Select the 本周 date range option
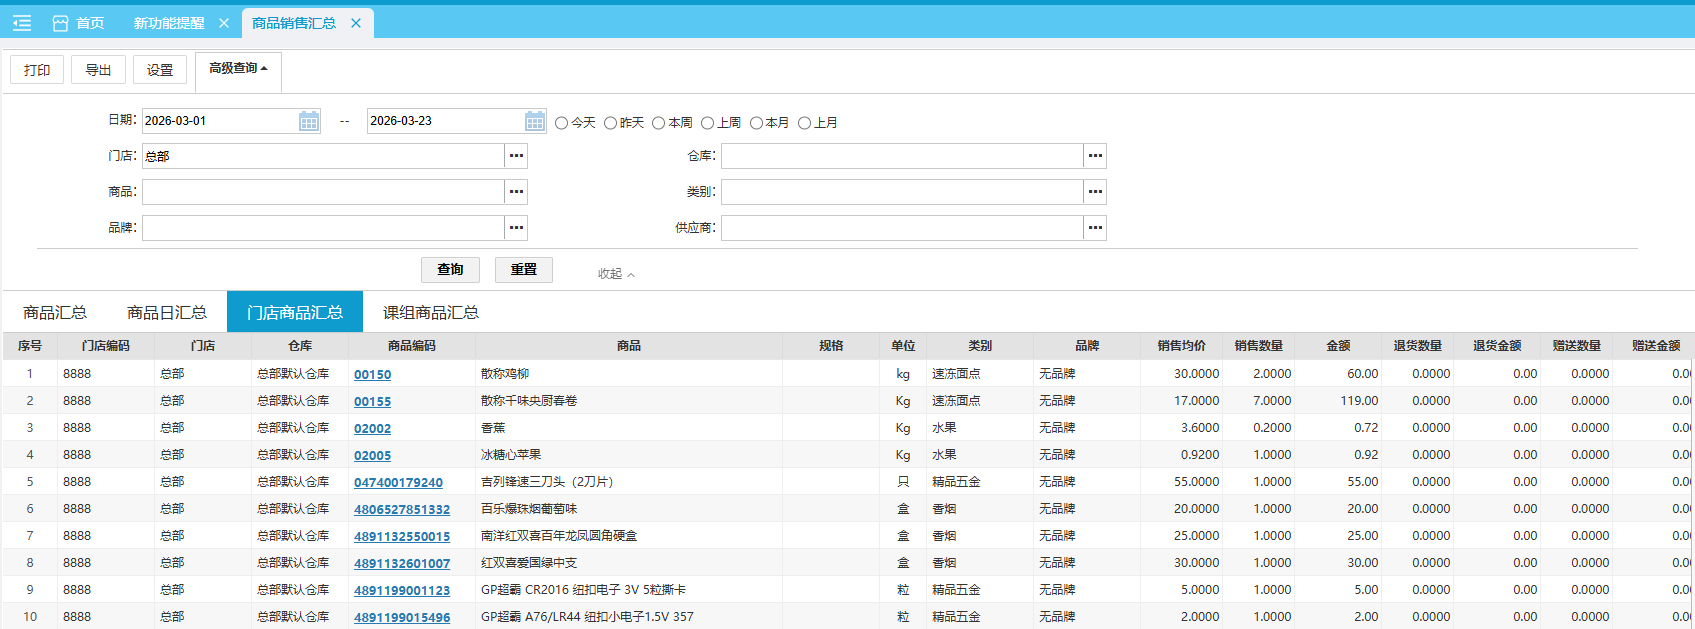 pyautogui.click(x=659, y=123)
